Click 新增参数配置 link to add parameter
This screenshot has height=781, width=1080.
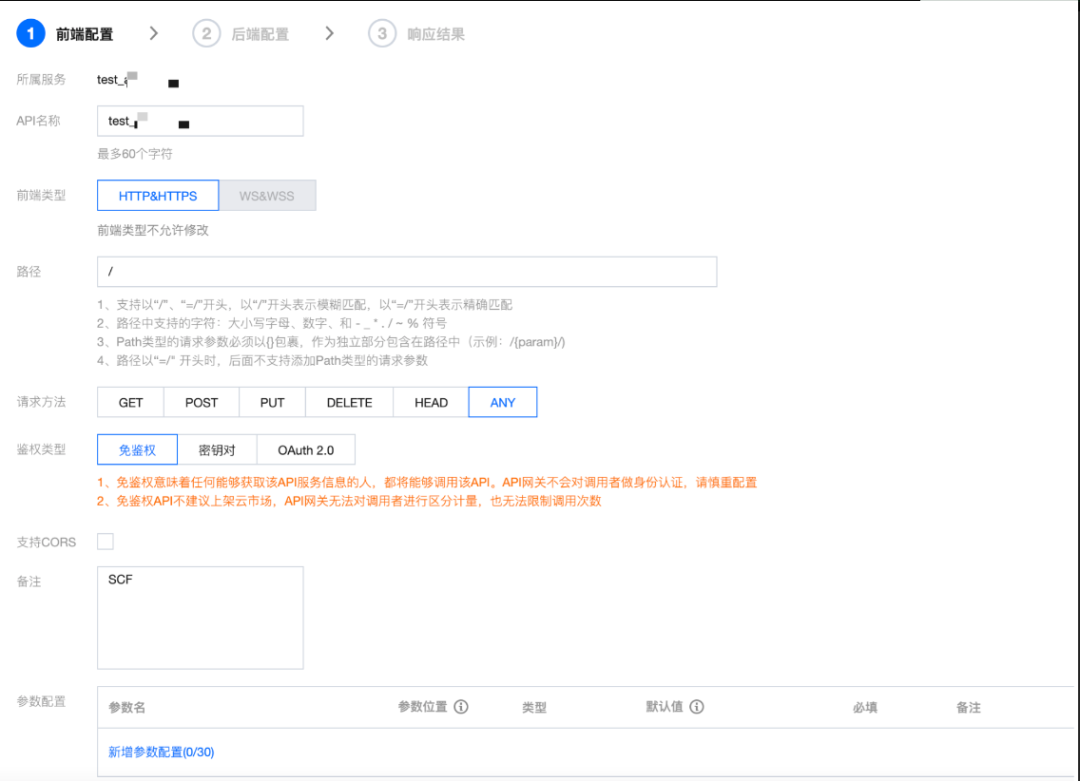click(161, 752)
